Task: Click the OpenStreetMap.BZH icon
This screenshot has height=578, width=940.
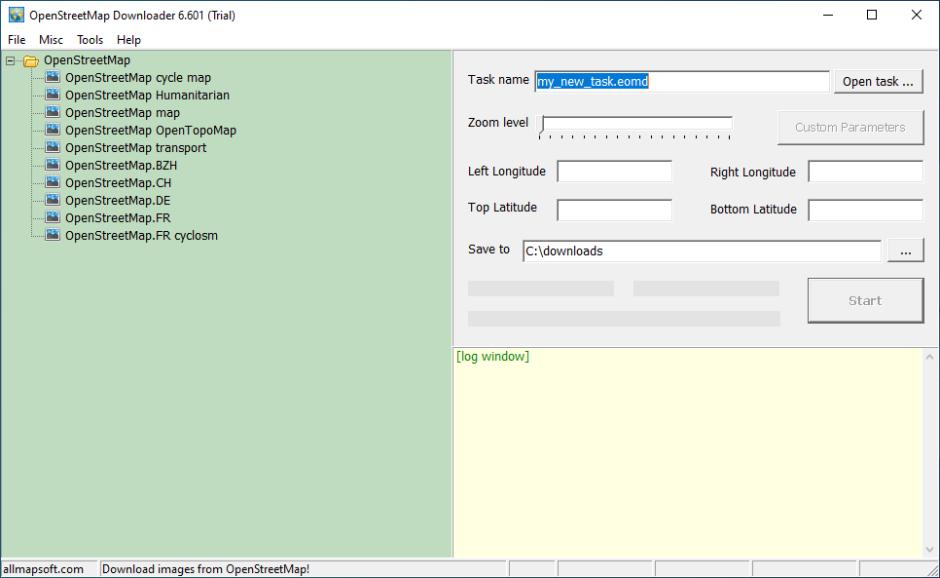Action: [x=53, y=165]
